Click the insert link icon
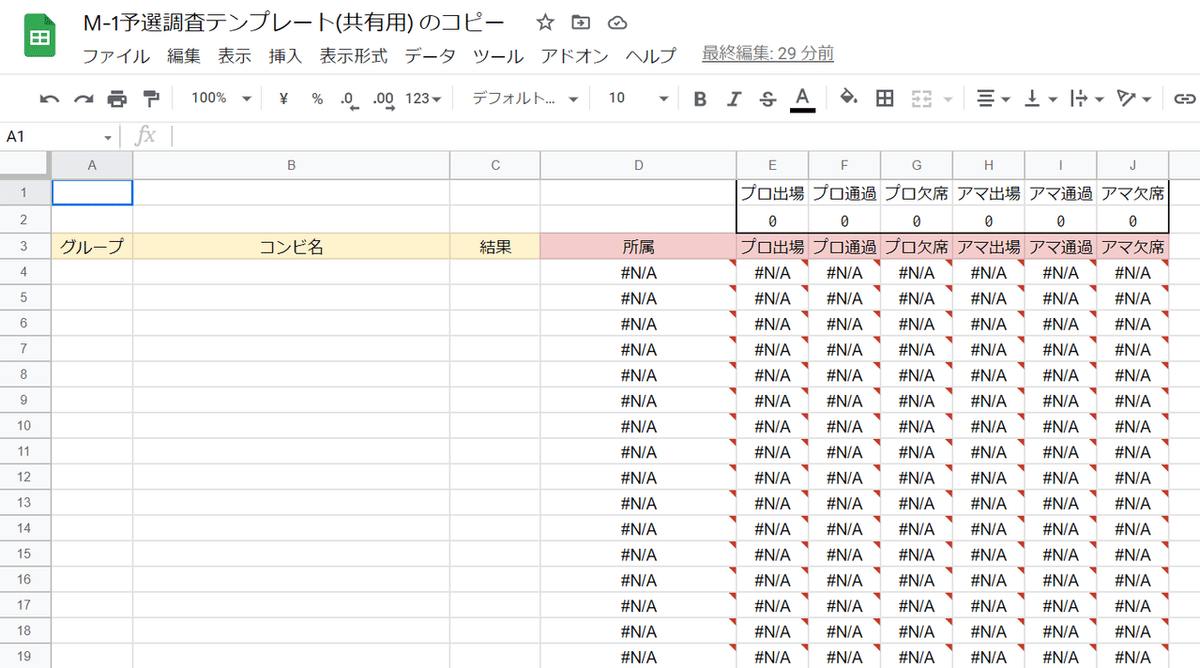 click(1185, 98)
